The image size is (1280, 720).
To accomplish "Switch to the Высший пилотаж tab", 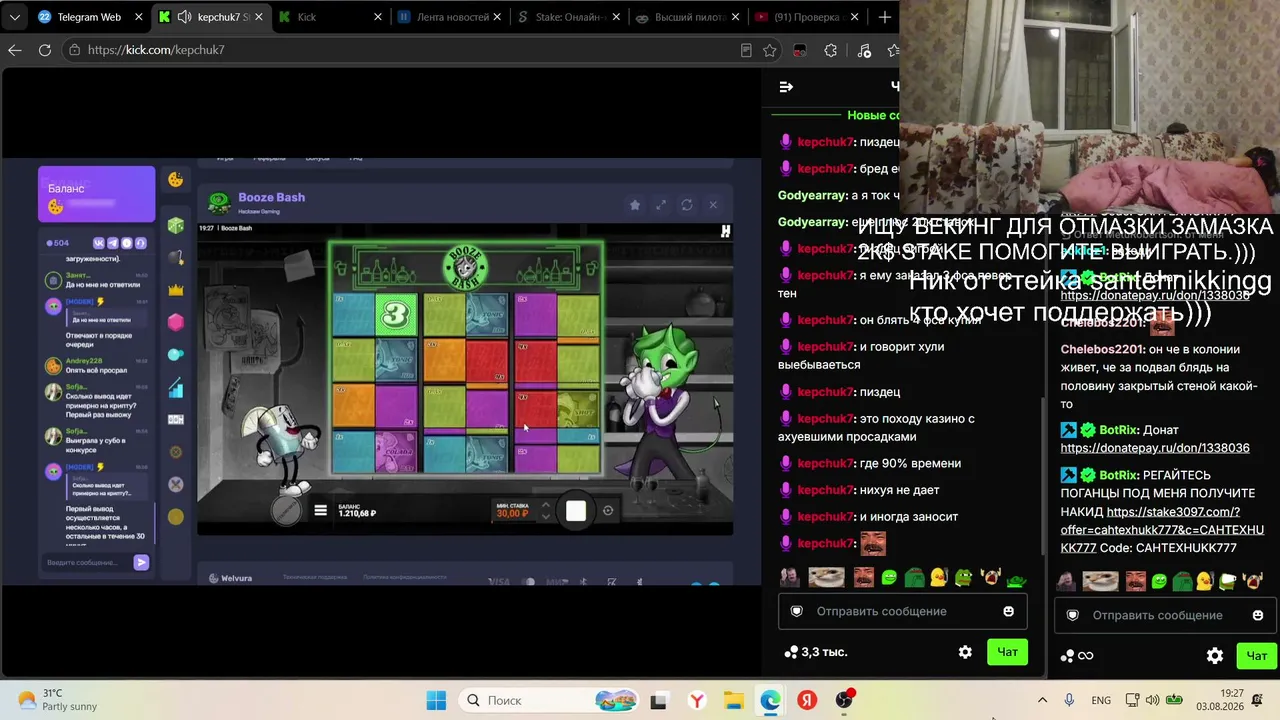I will 688,17.
